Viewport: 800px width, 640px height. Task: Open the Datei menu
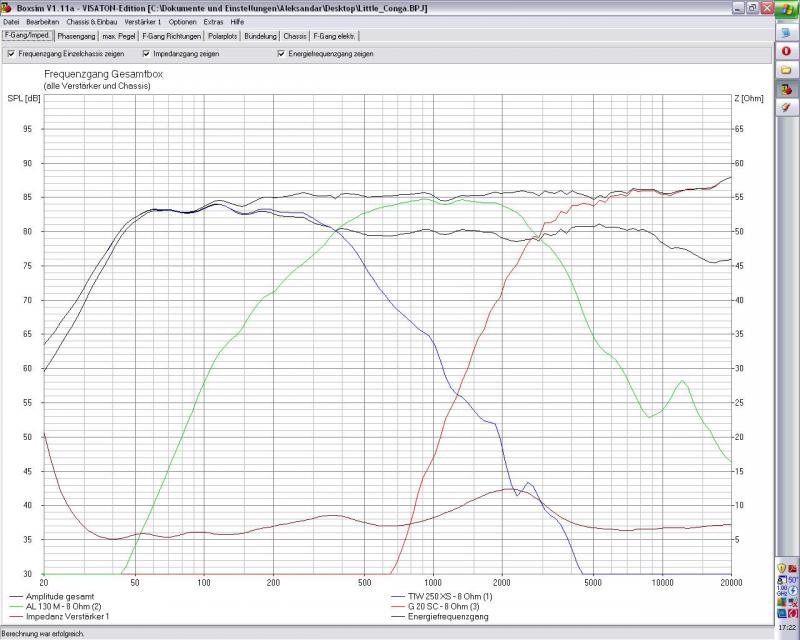tap(11, 21)
